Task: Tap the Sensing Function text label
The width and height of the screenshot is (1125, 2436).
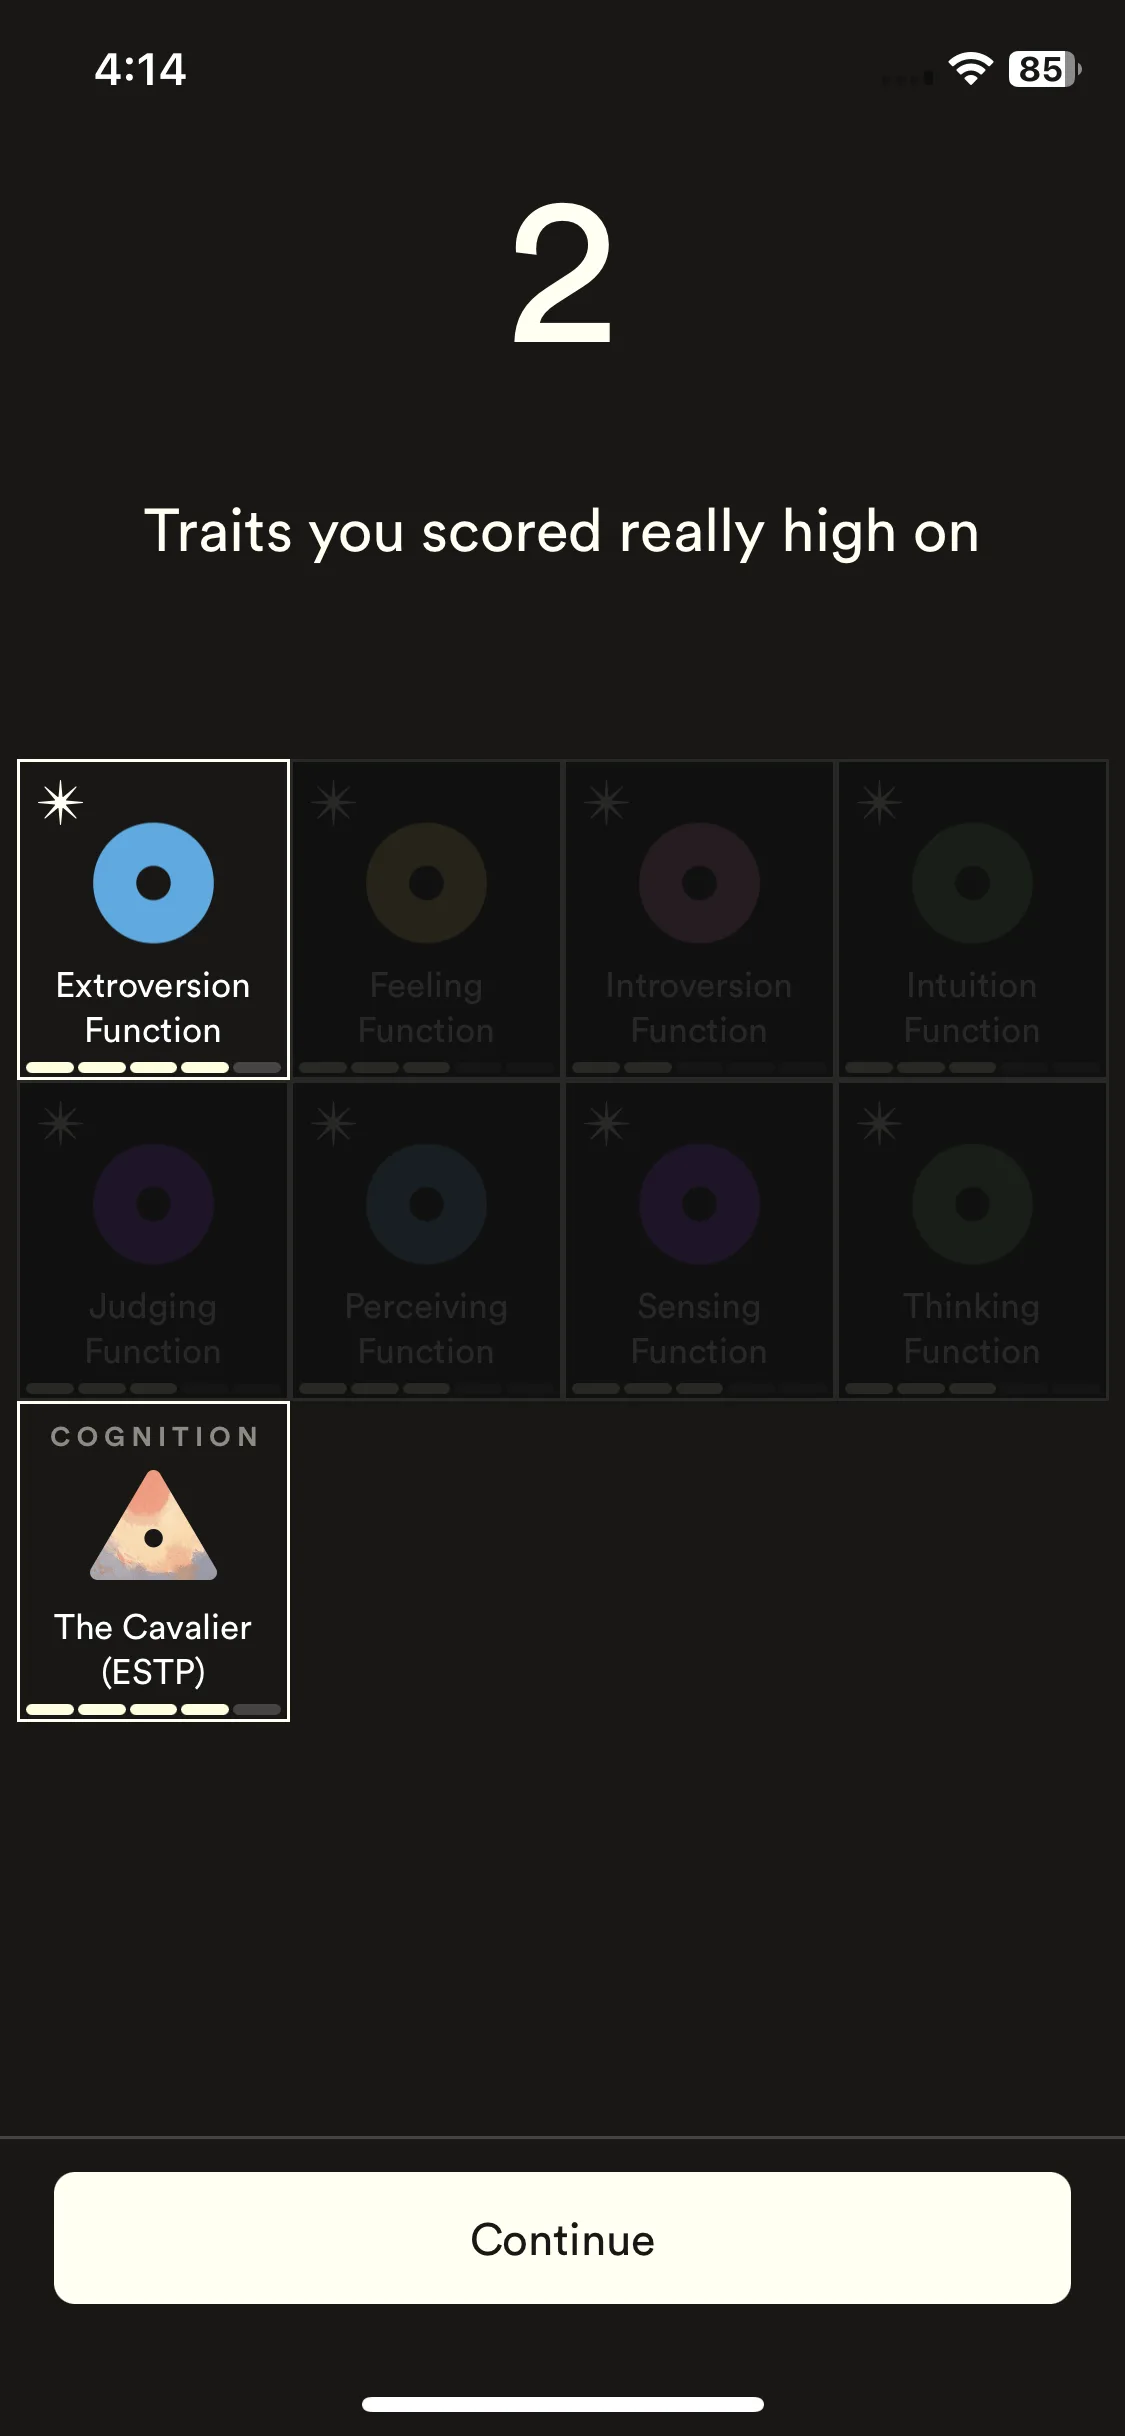Action: point(699,1328)
